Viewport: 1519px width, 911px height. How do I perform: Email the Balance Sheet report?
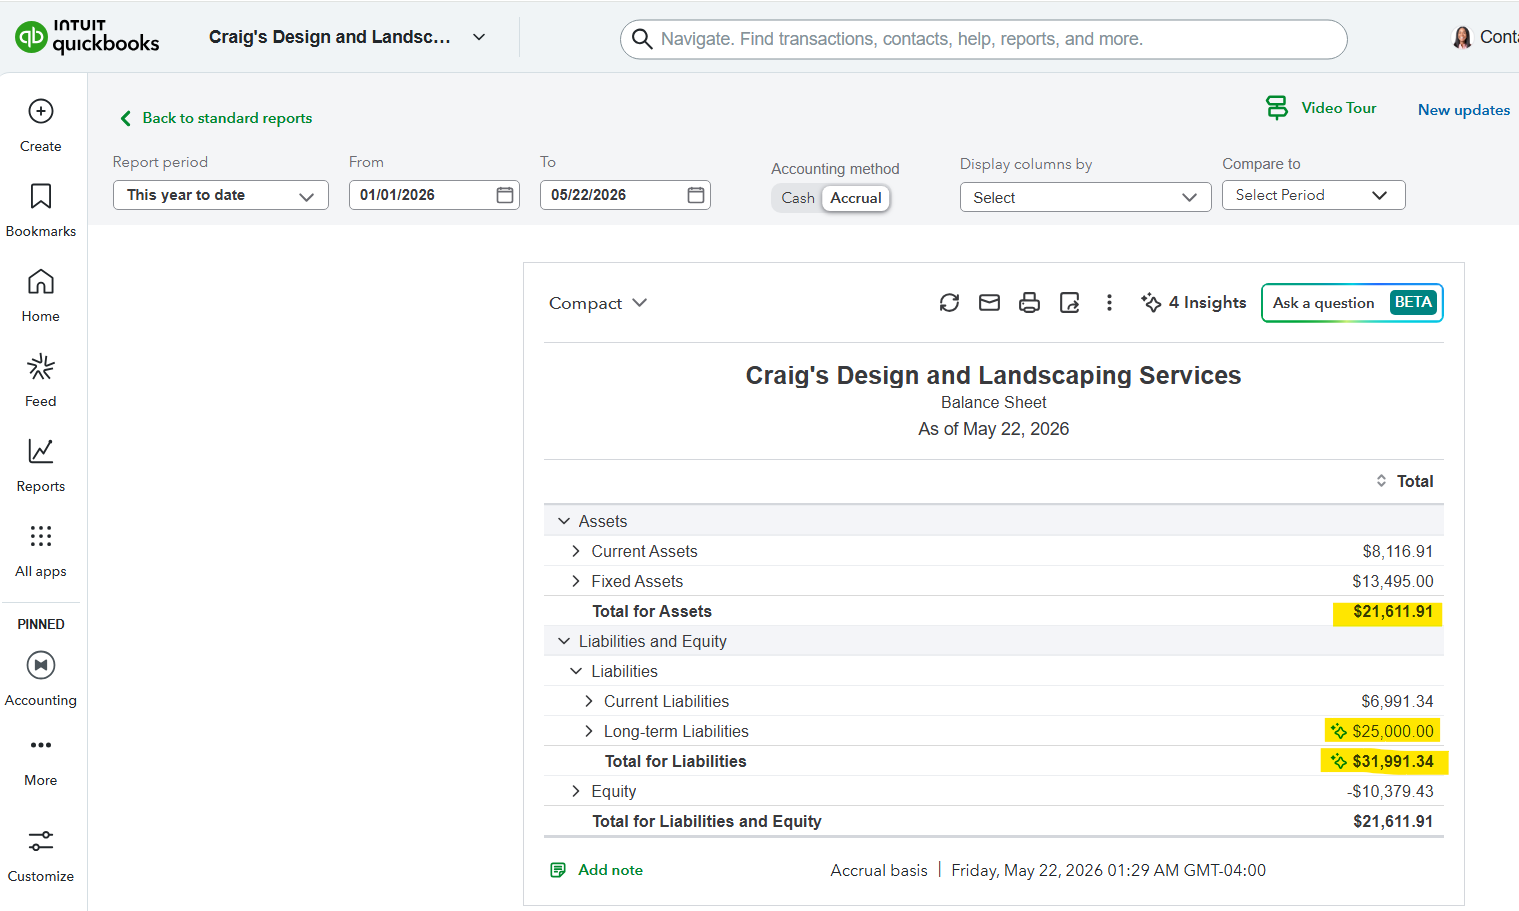coord(989,303)
